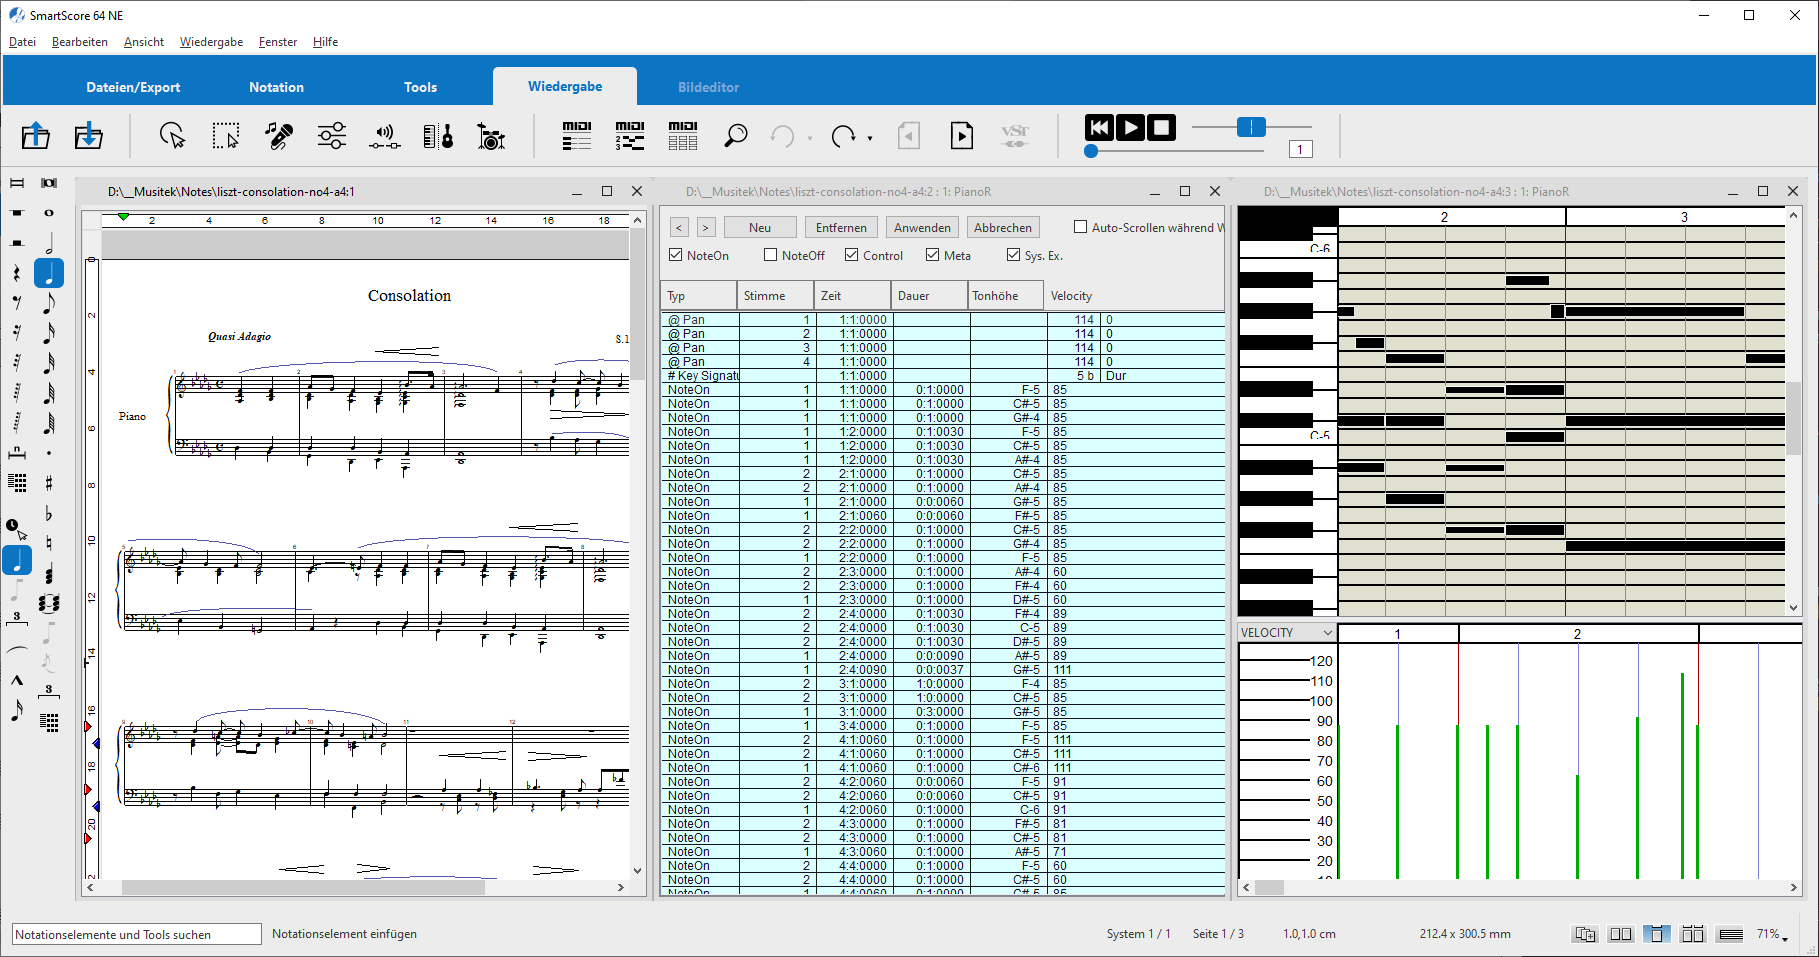Click the arrow selection tool
The height and width of the screenshot is (957, 1819).
click(172, 136)
